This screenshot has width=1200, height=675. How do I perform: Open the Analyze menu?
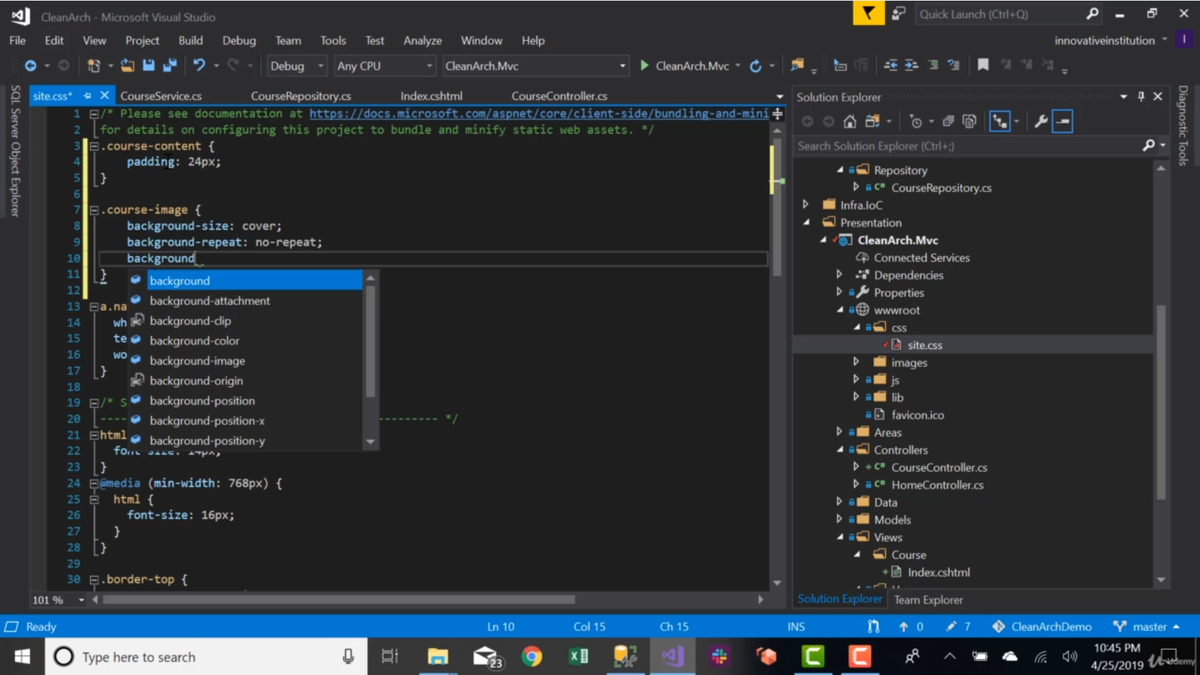[x=422, y=41]
